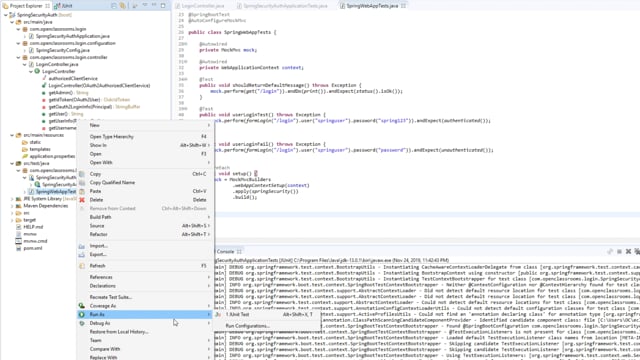The height and width of the screenshot is (360, 640).
Task: Click the import icon beside Import...
Action: pyautogui.click(x=82, y=246)
